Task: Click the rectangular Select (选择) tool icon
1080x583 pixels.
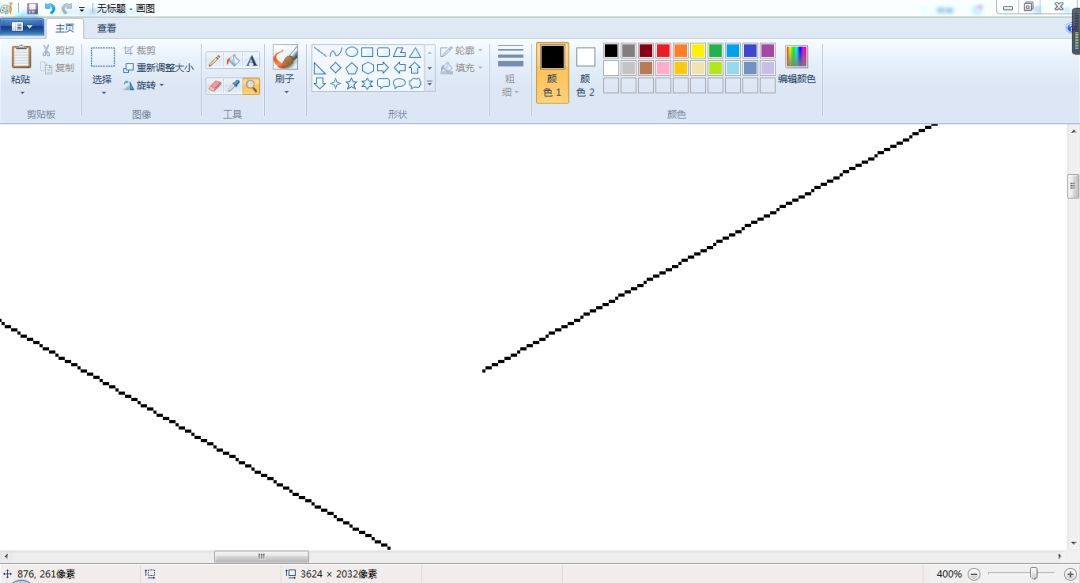Action: tap(103, 57)
